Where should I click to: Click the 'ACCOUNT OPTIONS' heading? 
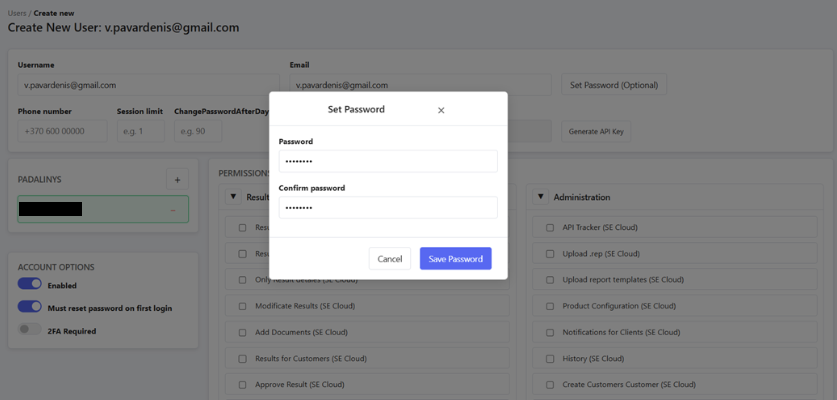pos(56,267)
